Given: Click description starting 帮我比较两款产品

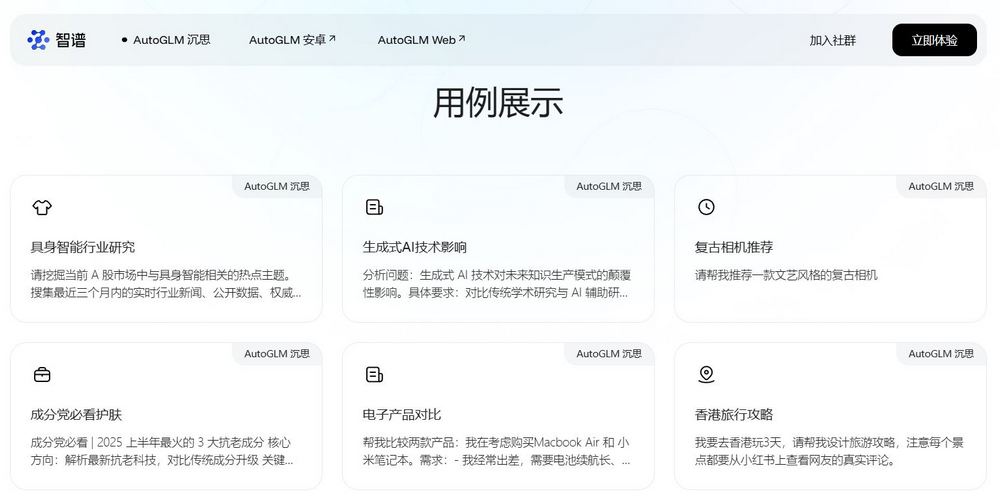Looking at the screenshot, I should [x=497, y=451].
